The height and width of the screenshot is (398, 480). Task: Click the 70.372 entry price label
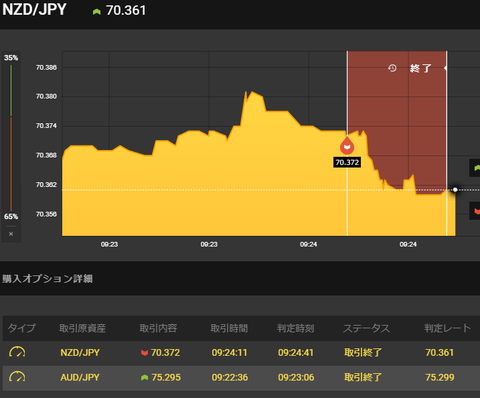click(347, 162)
